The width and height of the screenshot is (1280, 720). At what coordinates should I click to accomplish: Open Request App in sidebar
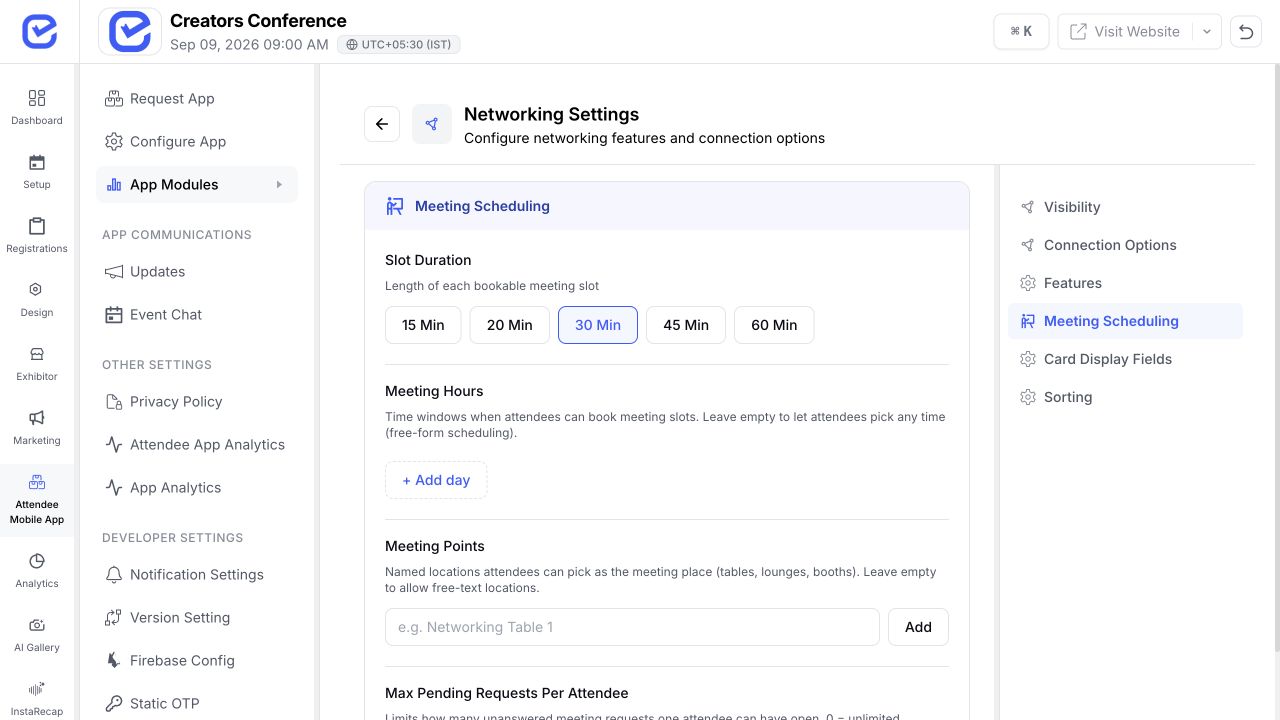point(197,99)
